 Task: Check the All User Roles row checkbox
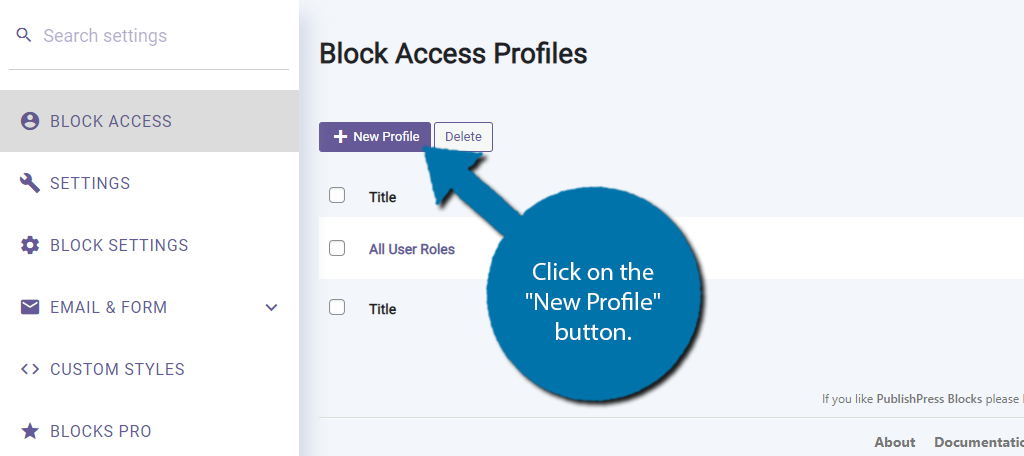(337, 248)
